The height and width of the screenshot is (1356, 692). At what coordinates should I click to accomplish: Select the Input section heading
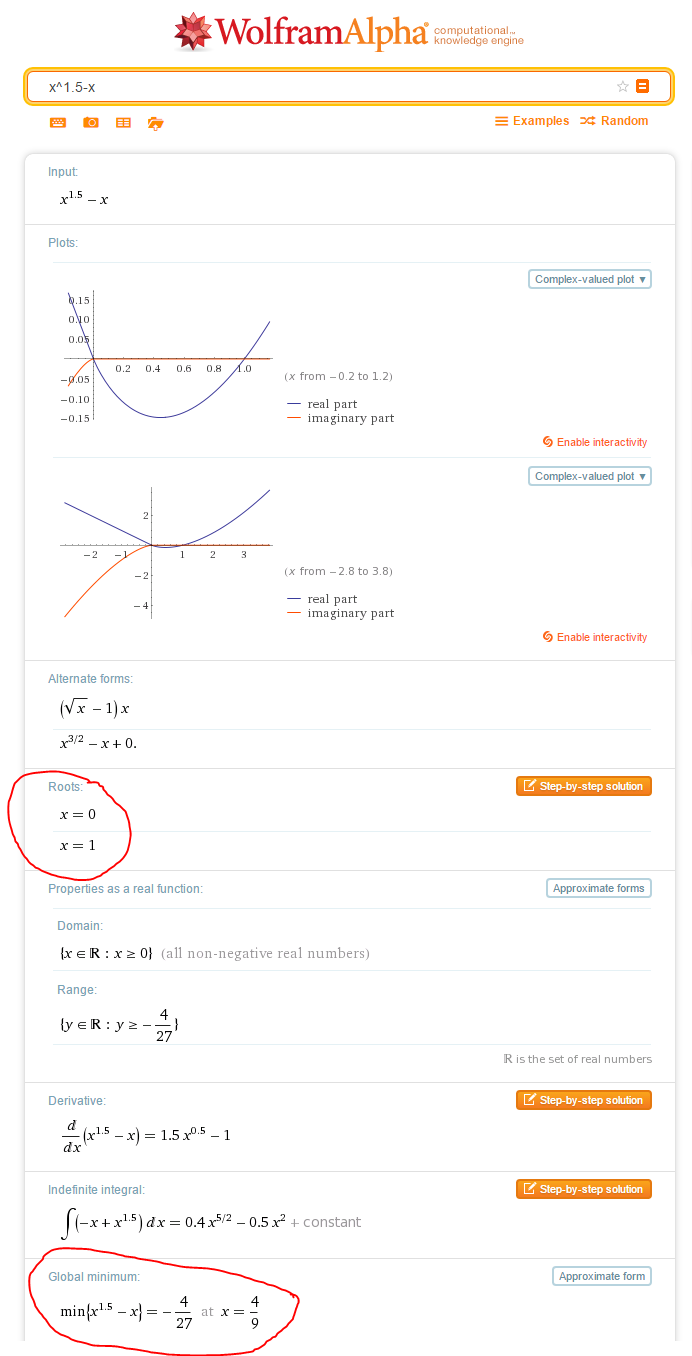click(x=61, y=171)
